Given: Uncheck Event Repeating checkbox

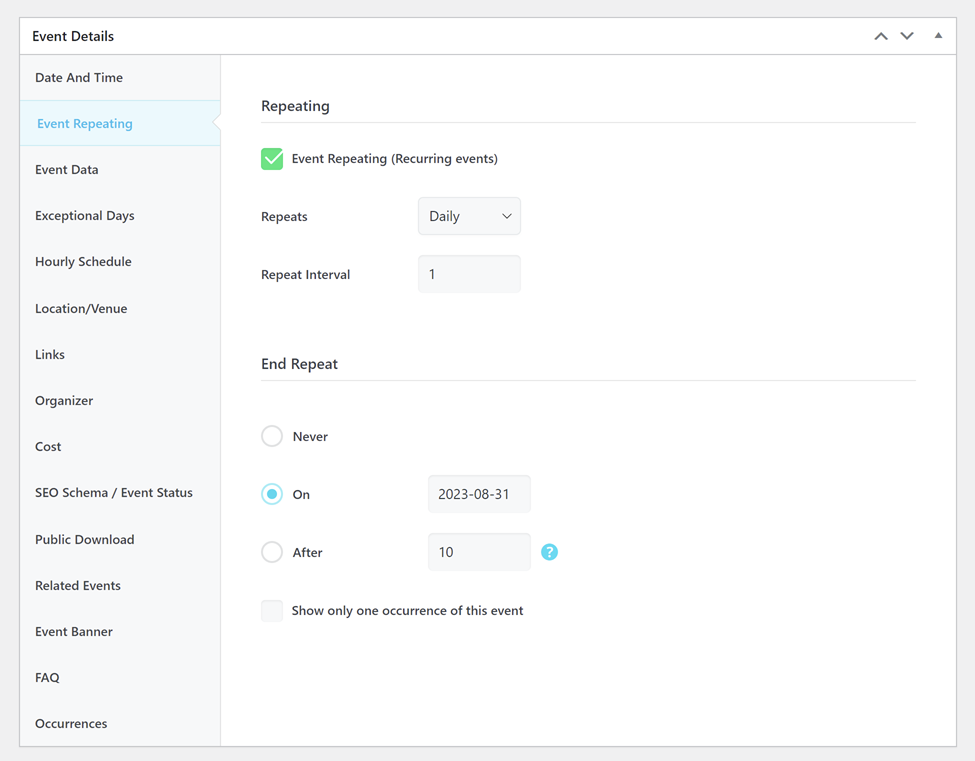Looking at the screenshot, I should (272, 159).
